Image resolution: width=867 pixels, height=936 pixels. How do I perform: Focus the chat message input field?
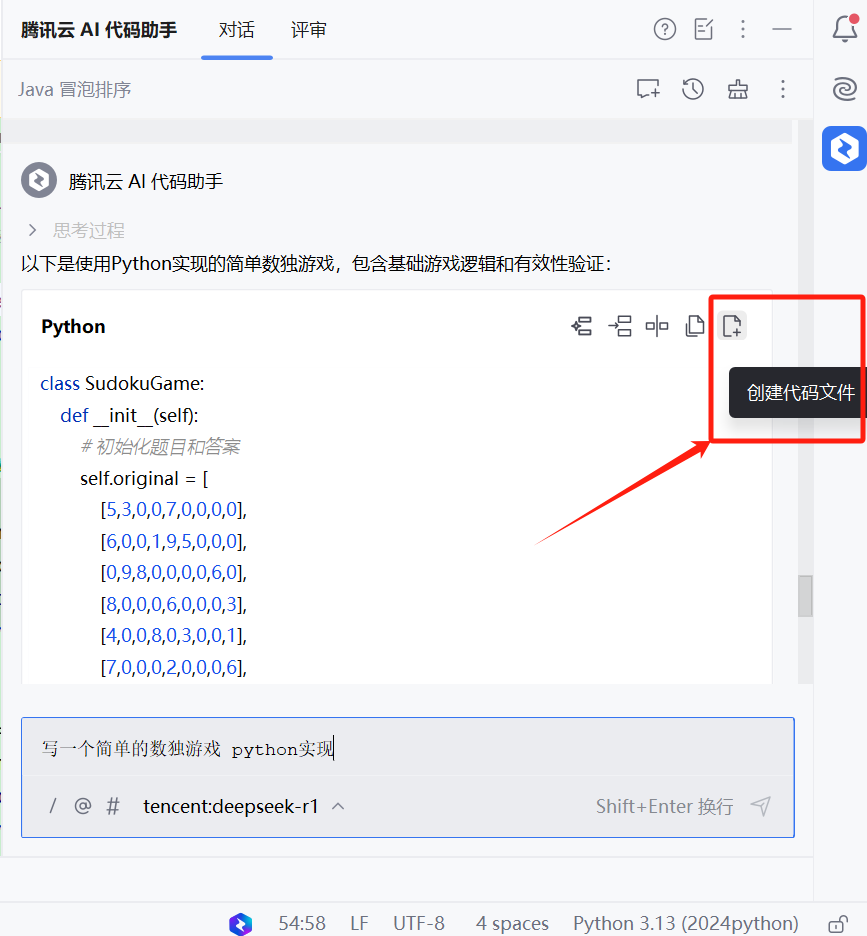[x=408, y=748]
